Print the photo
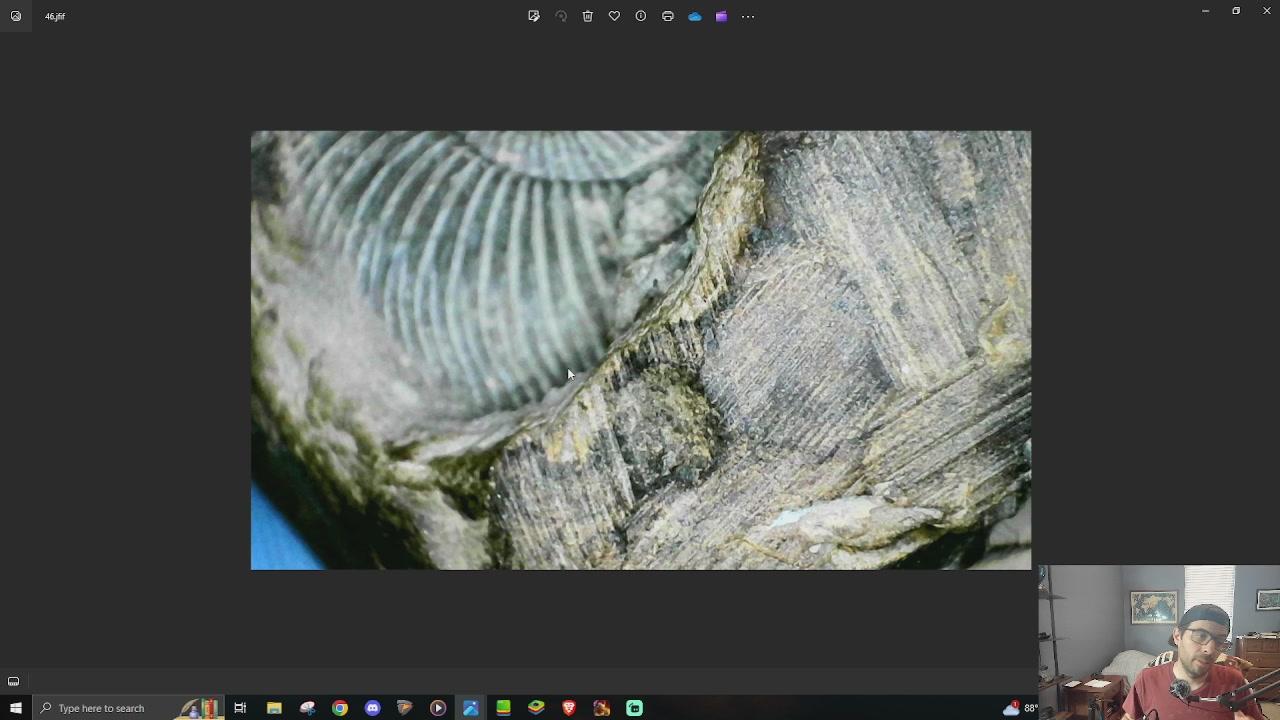This screenshot has height=720, width=1280. pos(668,16)
